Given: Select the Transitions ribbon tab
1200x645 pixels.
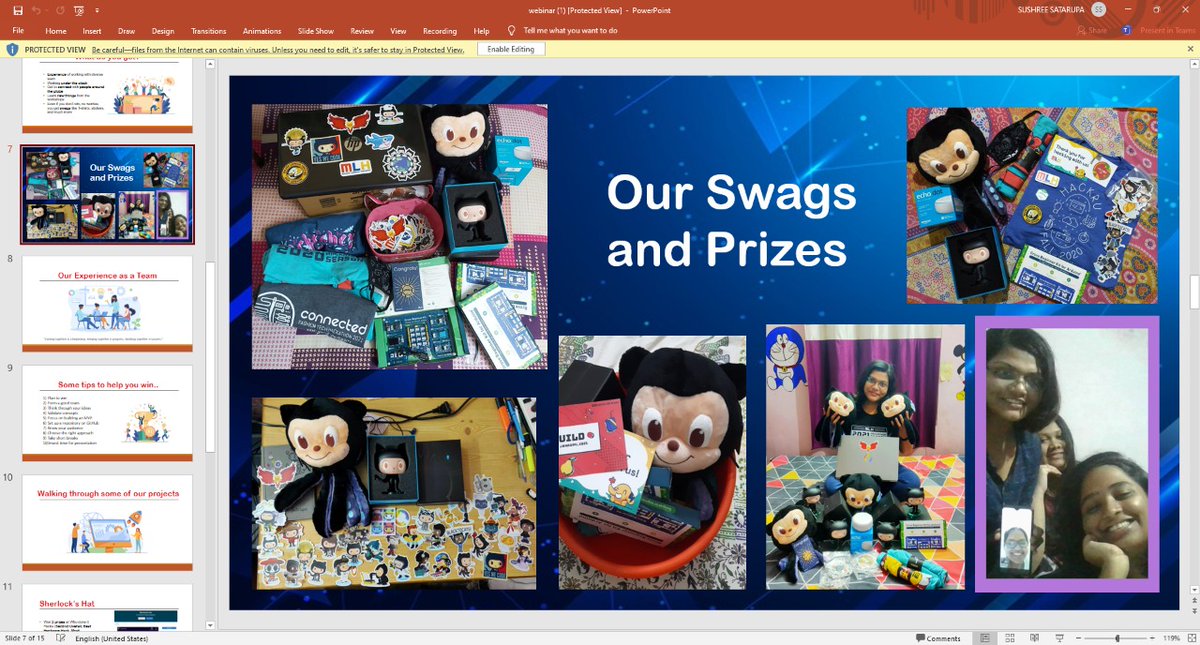Looking at the screenshot, I should (x=209, y=31).
